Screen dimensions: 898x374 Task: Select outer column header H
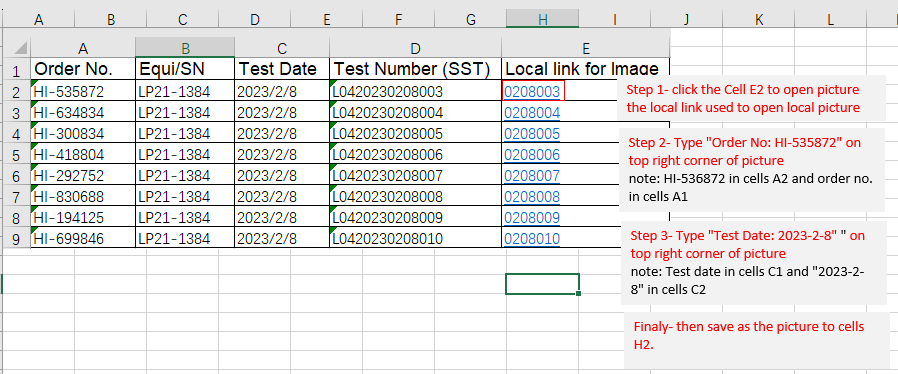542,19
